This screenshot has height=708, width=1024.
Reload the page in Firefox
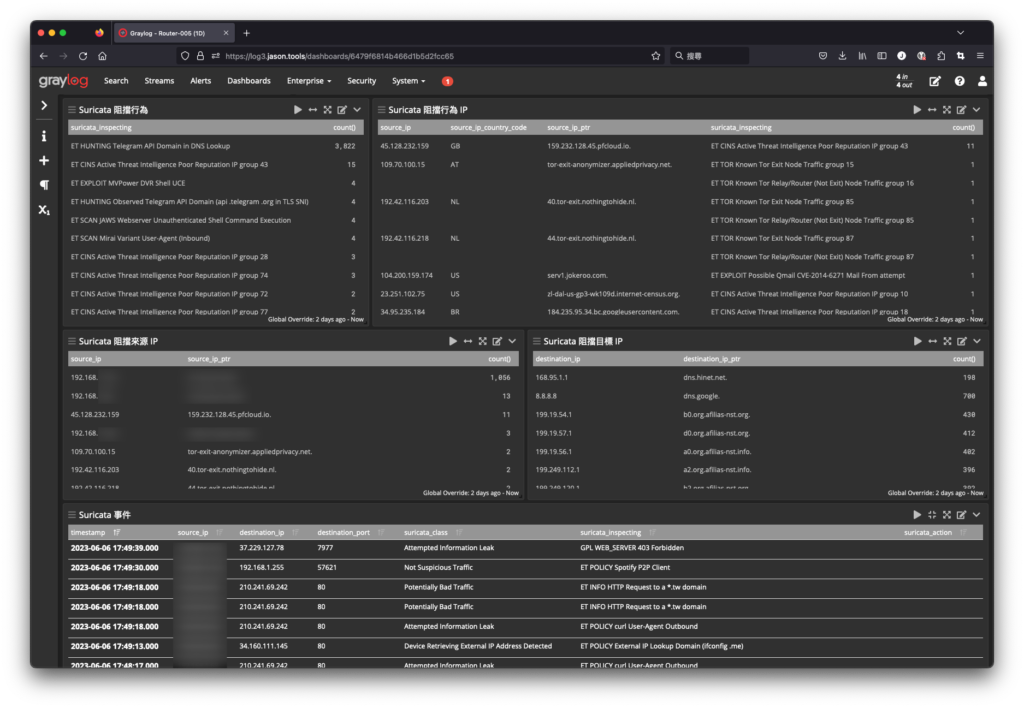(83, 56)
